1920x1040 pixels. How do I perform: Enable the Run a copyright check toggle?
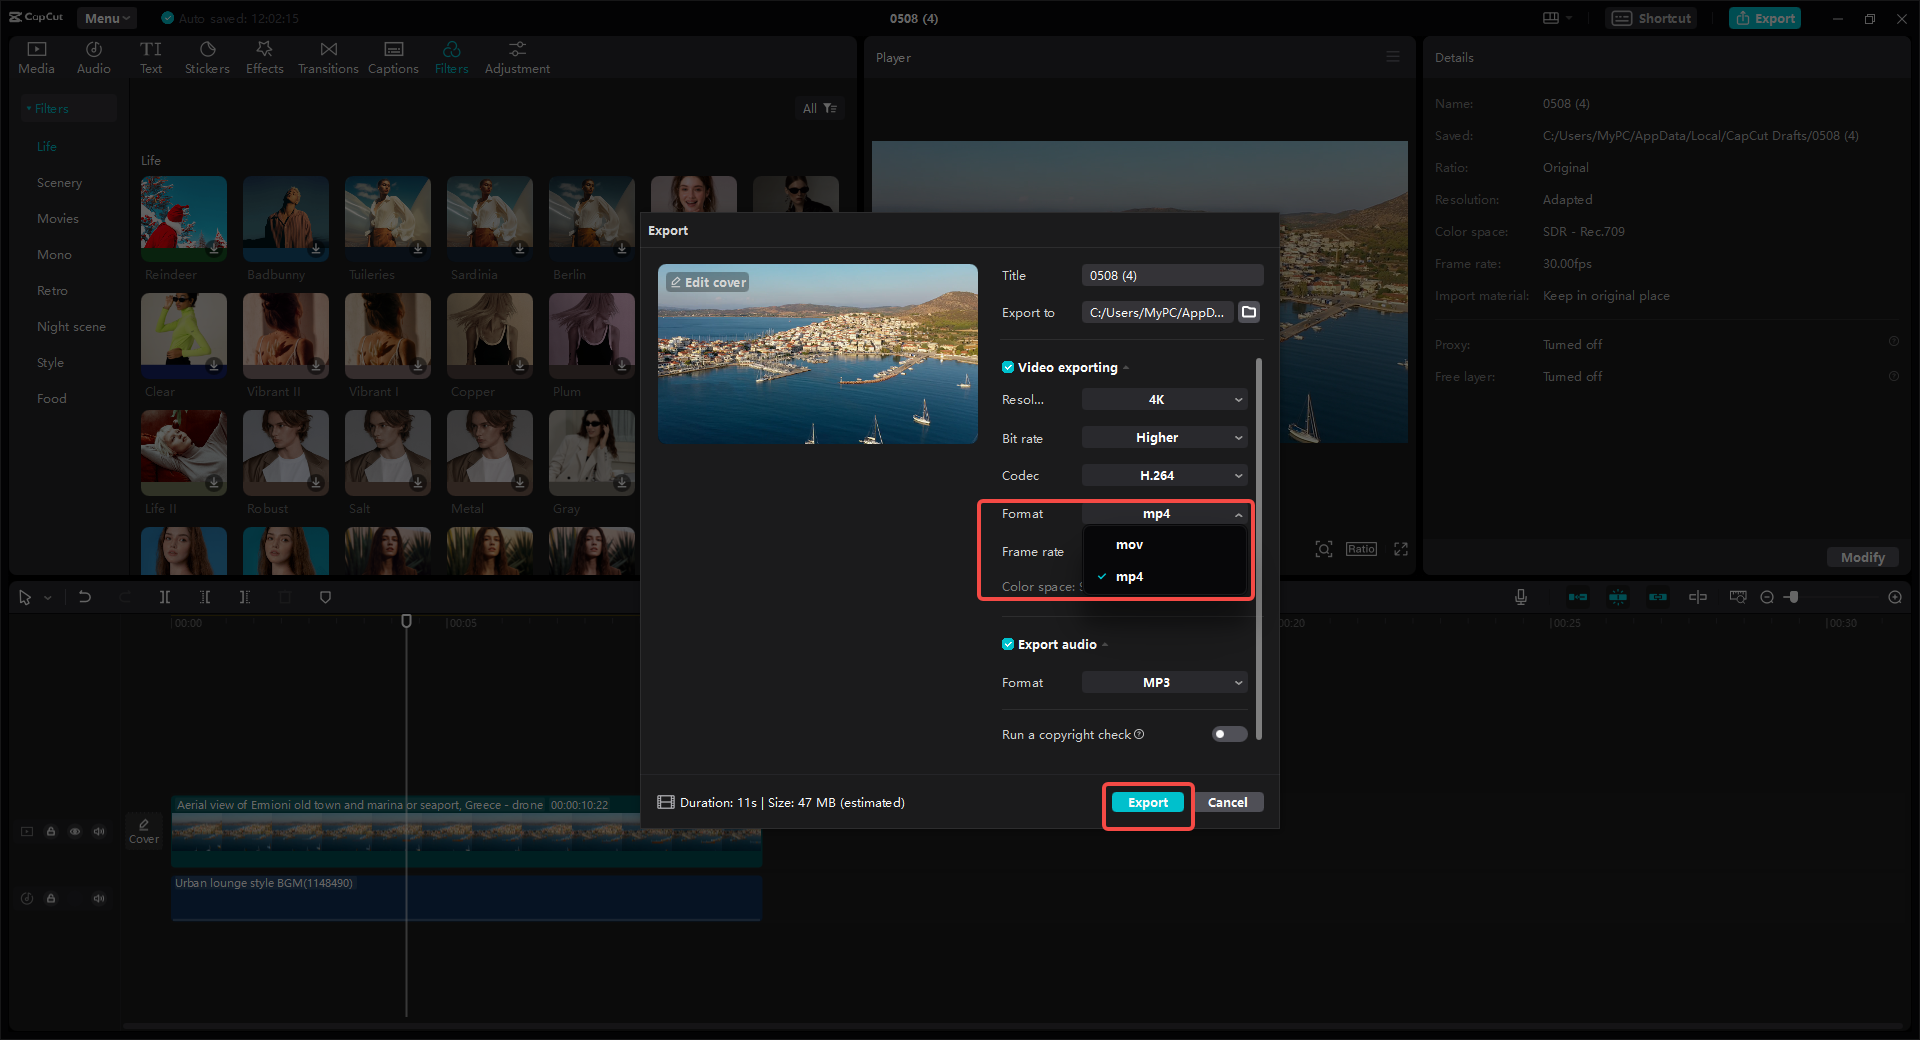[1228, 734]
